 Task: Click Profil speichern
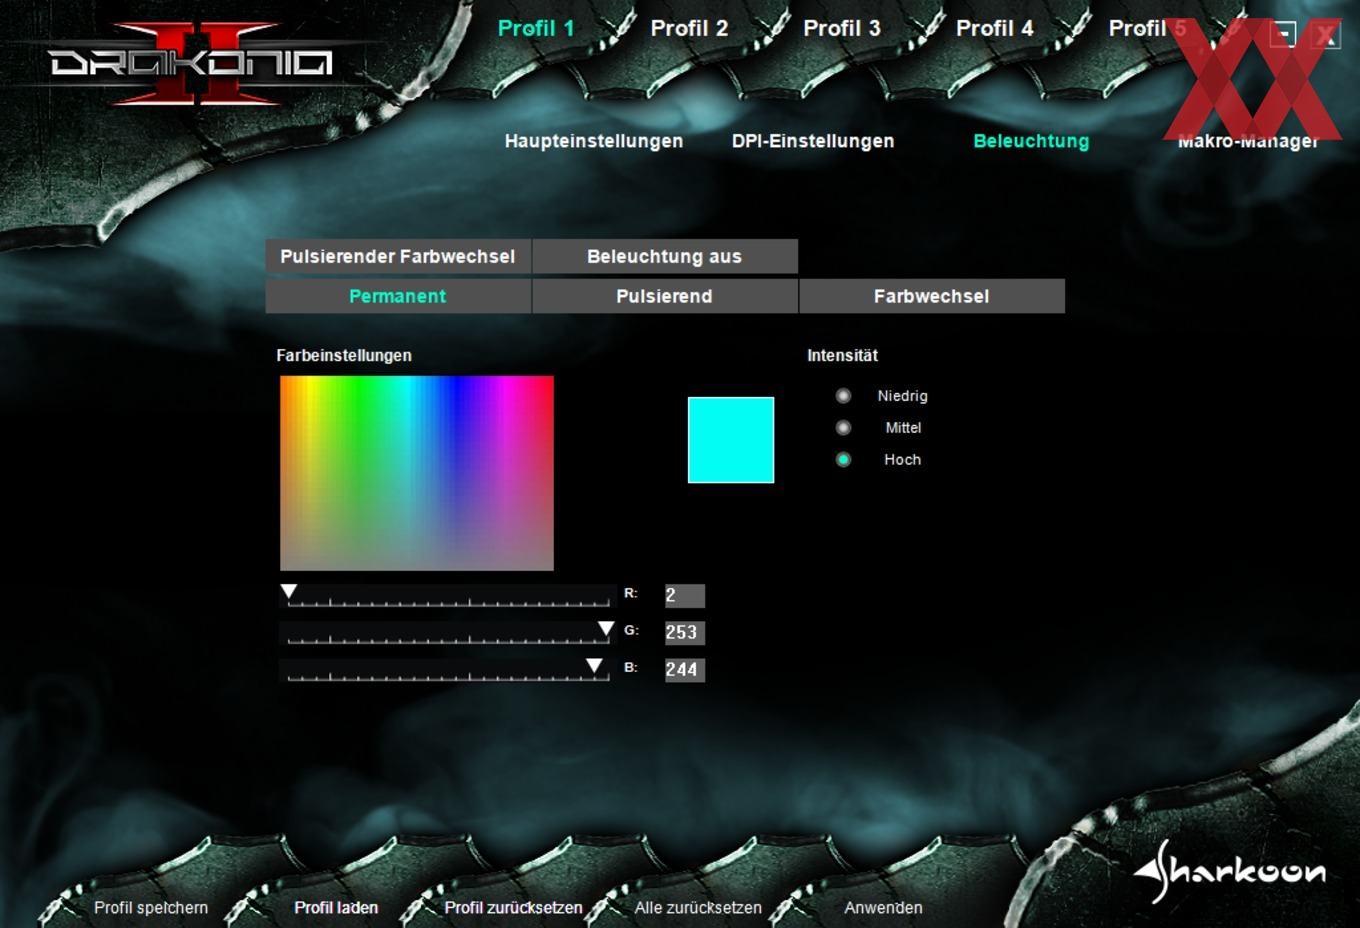[151, 908]
